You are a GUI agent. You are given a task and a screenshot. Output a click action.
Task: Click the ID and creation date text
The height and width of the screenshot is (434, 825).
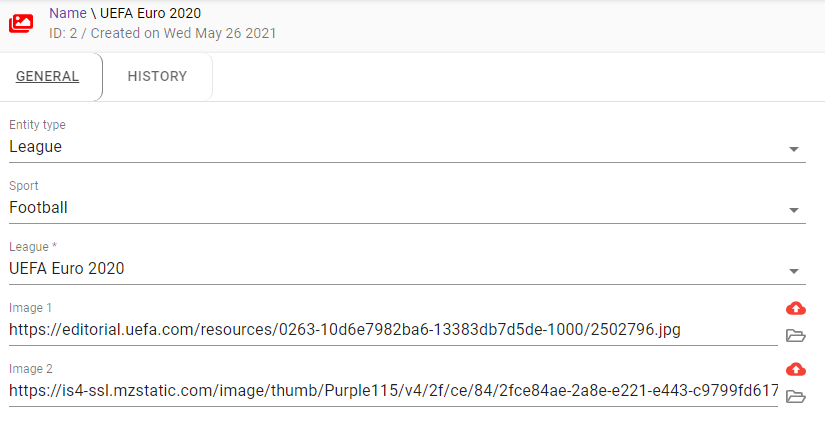click(x=162, y=33)
